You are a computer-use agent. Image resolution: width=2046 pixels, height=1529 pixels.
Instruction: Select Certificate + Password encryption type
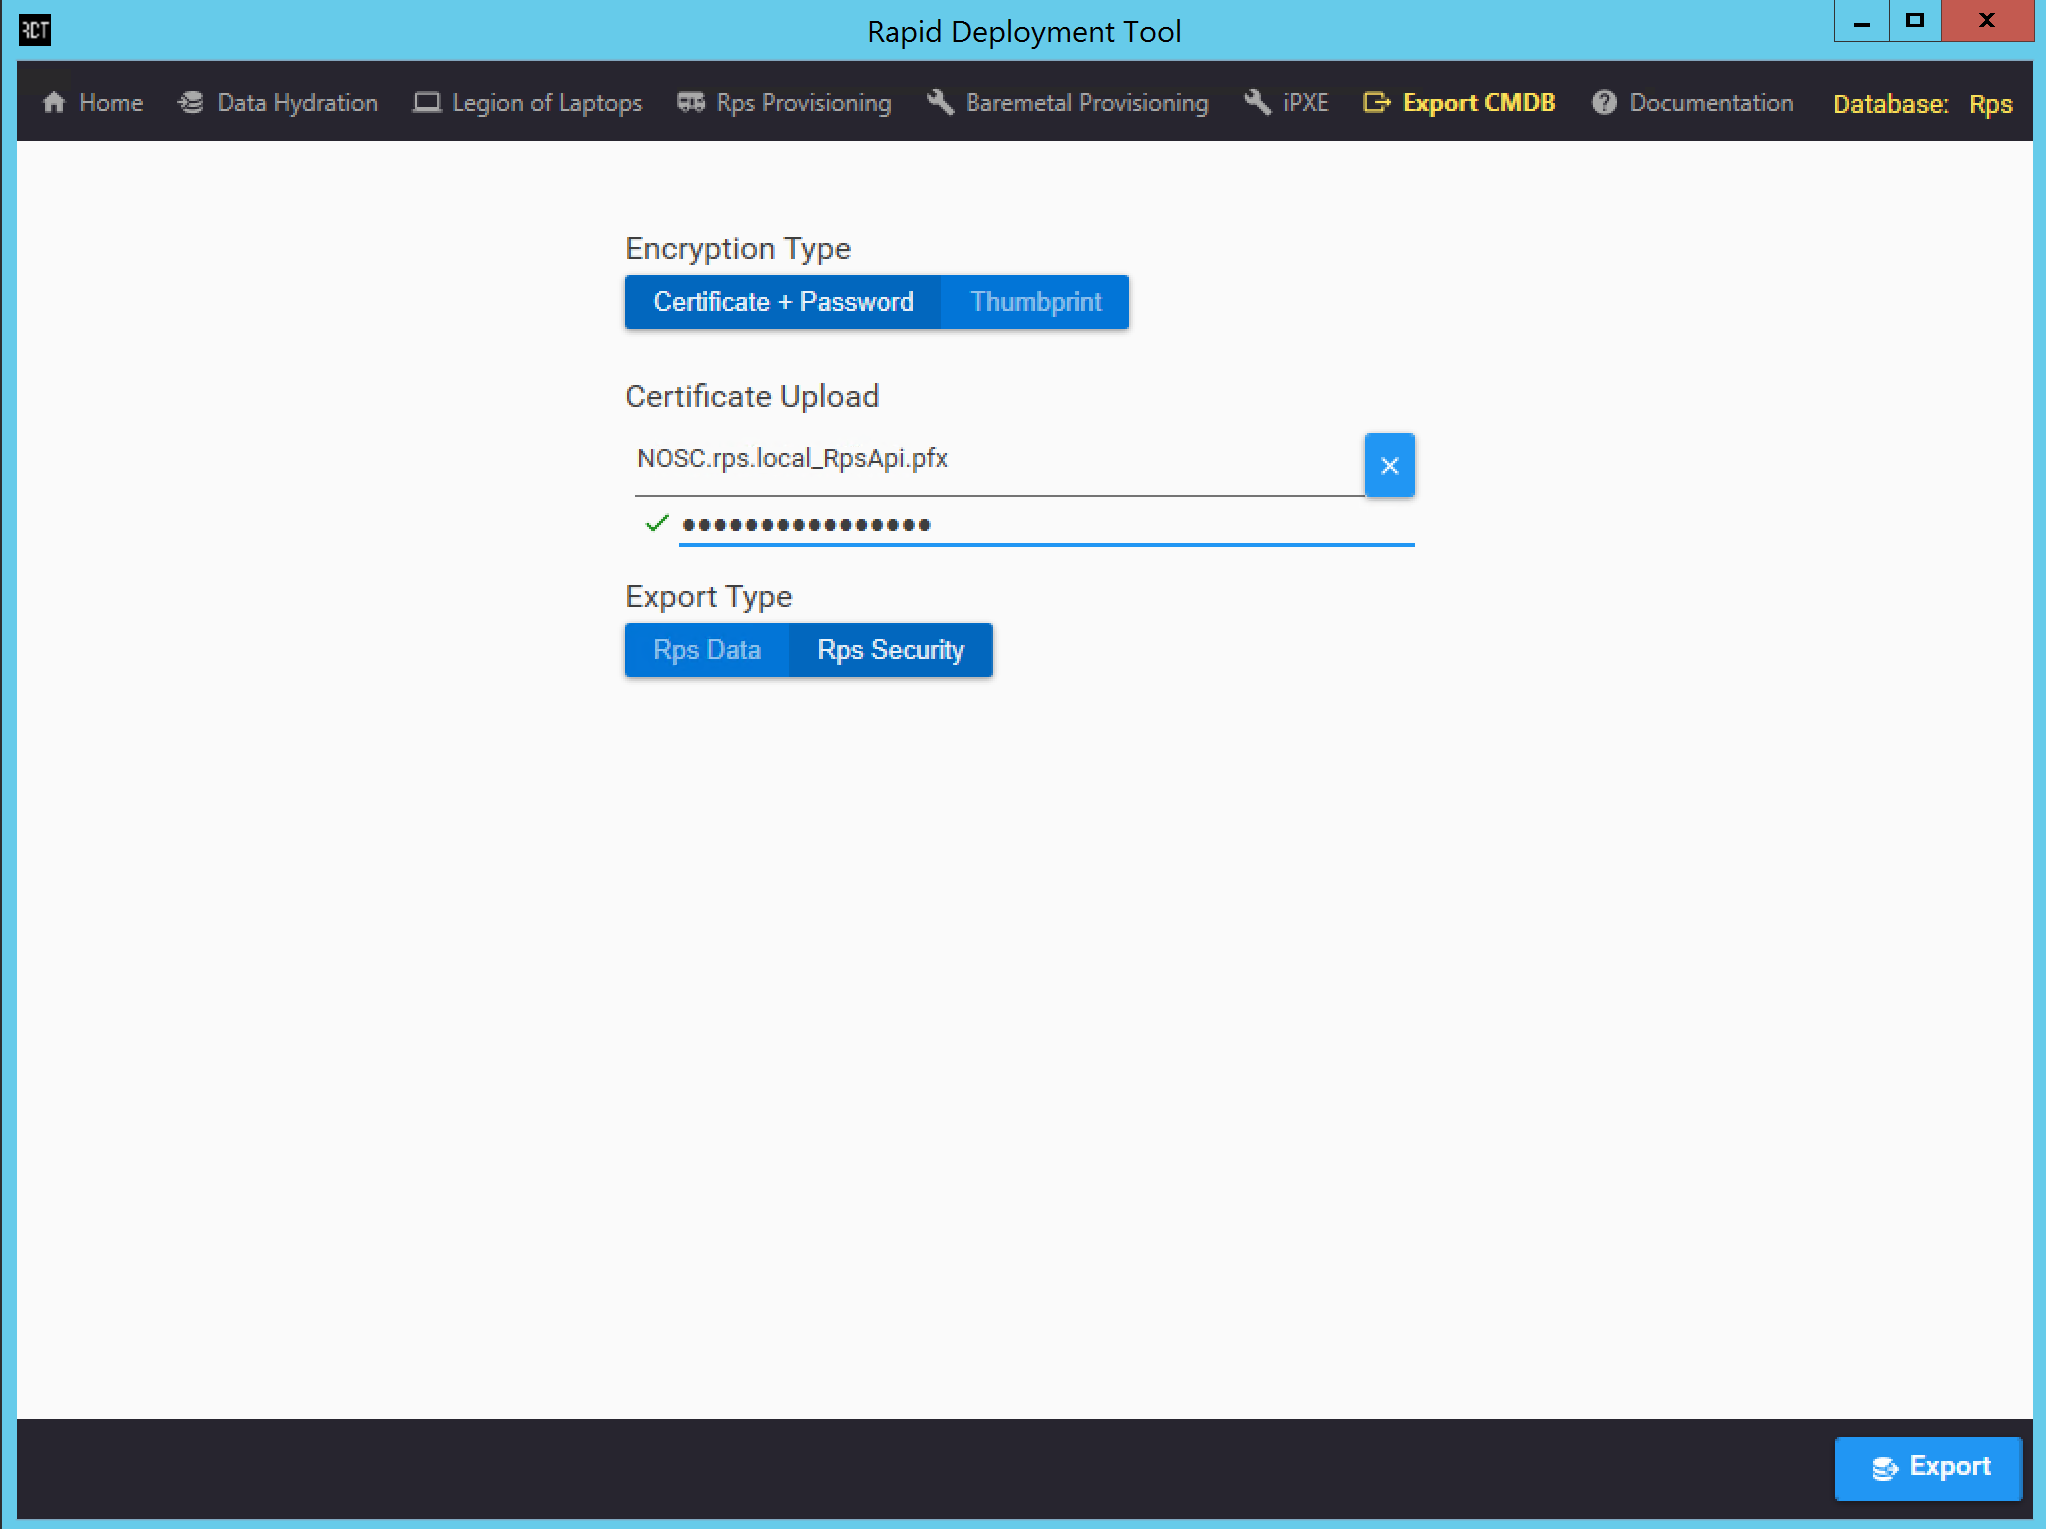click(785, 302)
